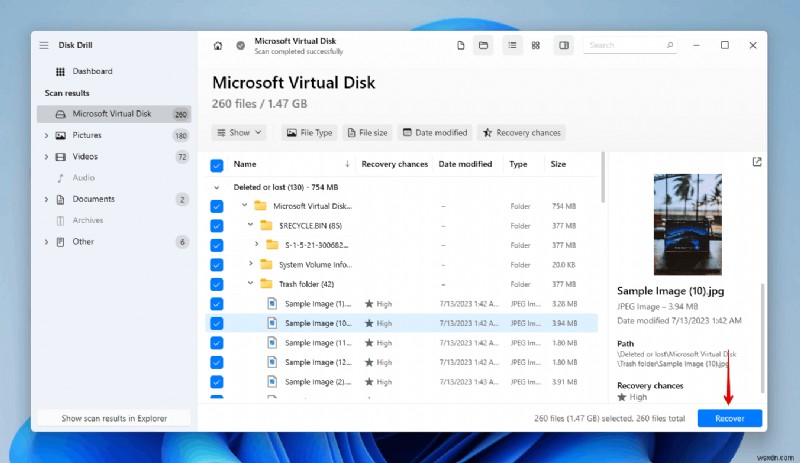The height and width of the screenshot is (463, 800).
Task: Click the Videos film icon
Action: 60,157
